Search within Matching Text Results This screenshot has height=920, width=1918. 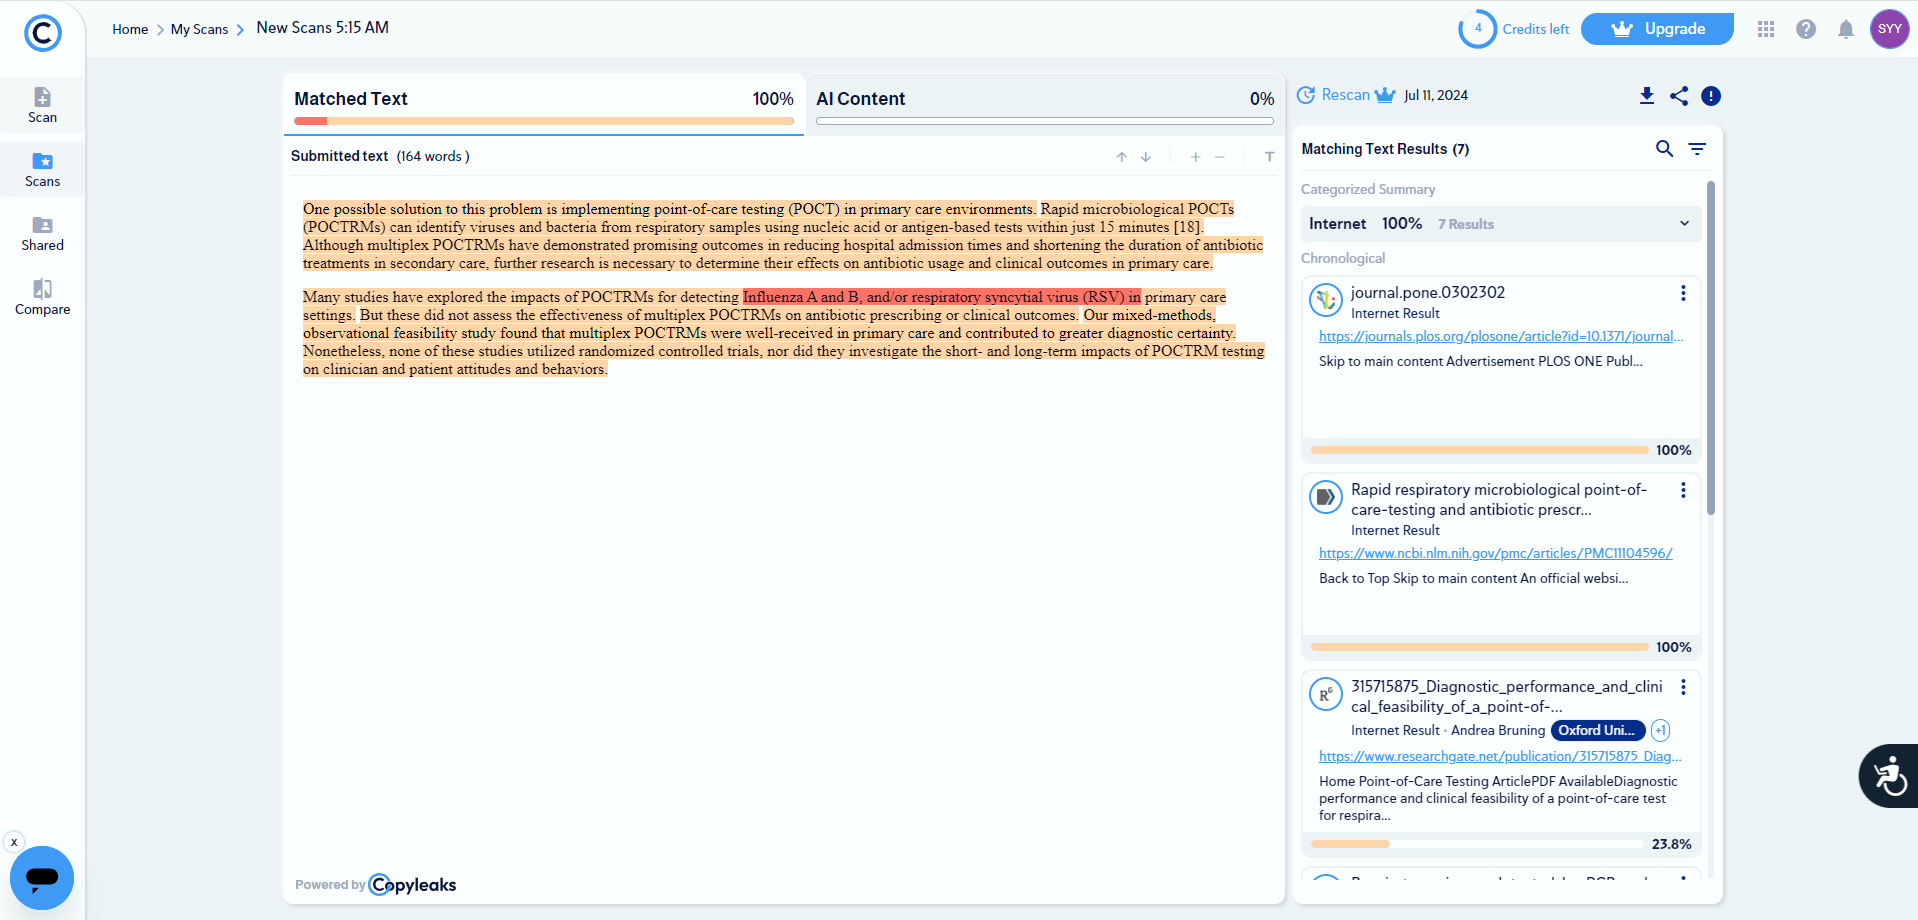(1664, 148)
